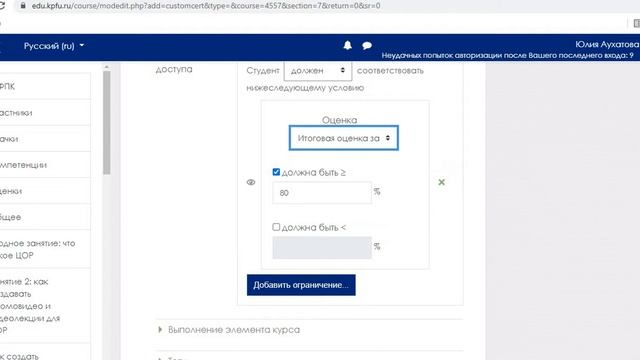The image size is (640, 360).
Task: Open sidebar lesson 'занятие: что такое ЦОР'
Action: coord(45,249)
